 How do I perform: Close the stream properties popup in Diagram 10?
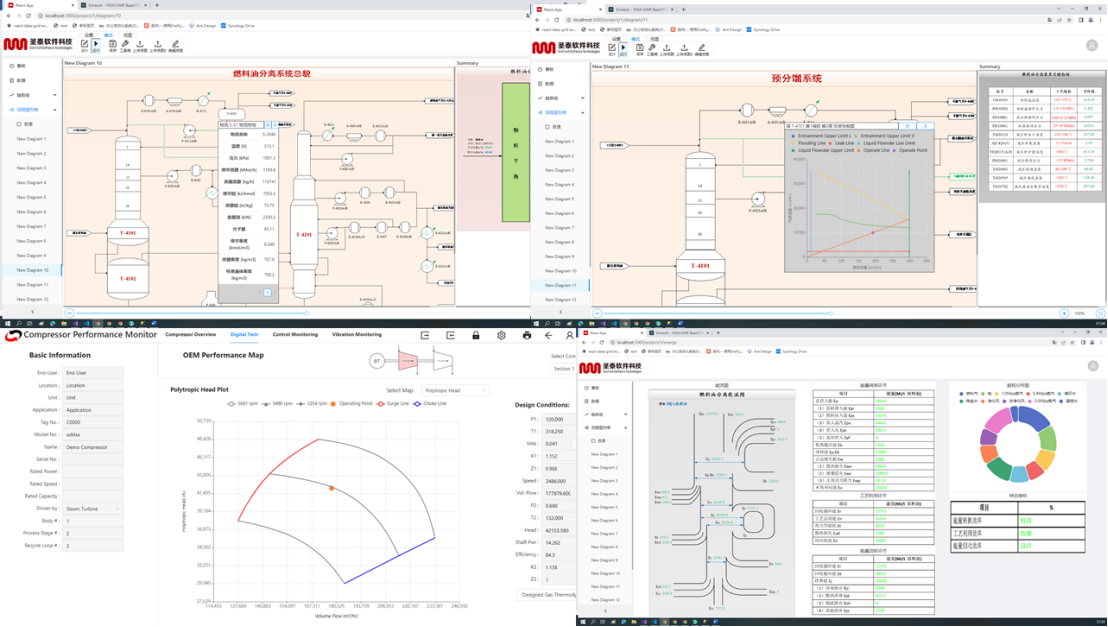[x=275, y=124]
